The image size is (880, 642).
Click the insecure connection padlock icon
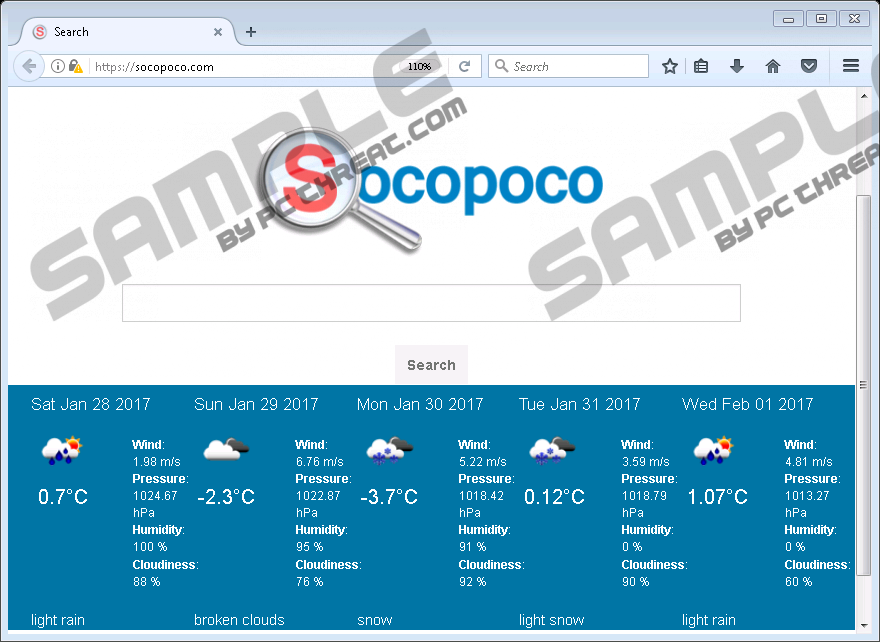[x=76, y=67]
